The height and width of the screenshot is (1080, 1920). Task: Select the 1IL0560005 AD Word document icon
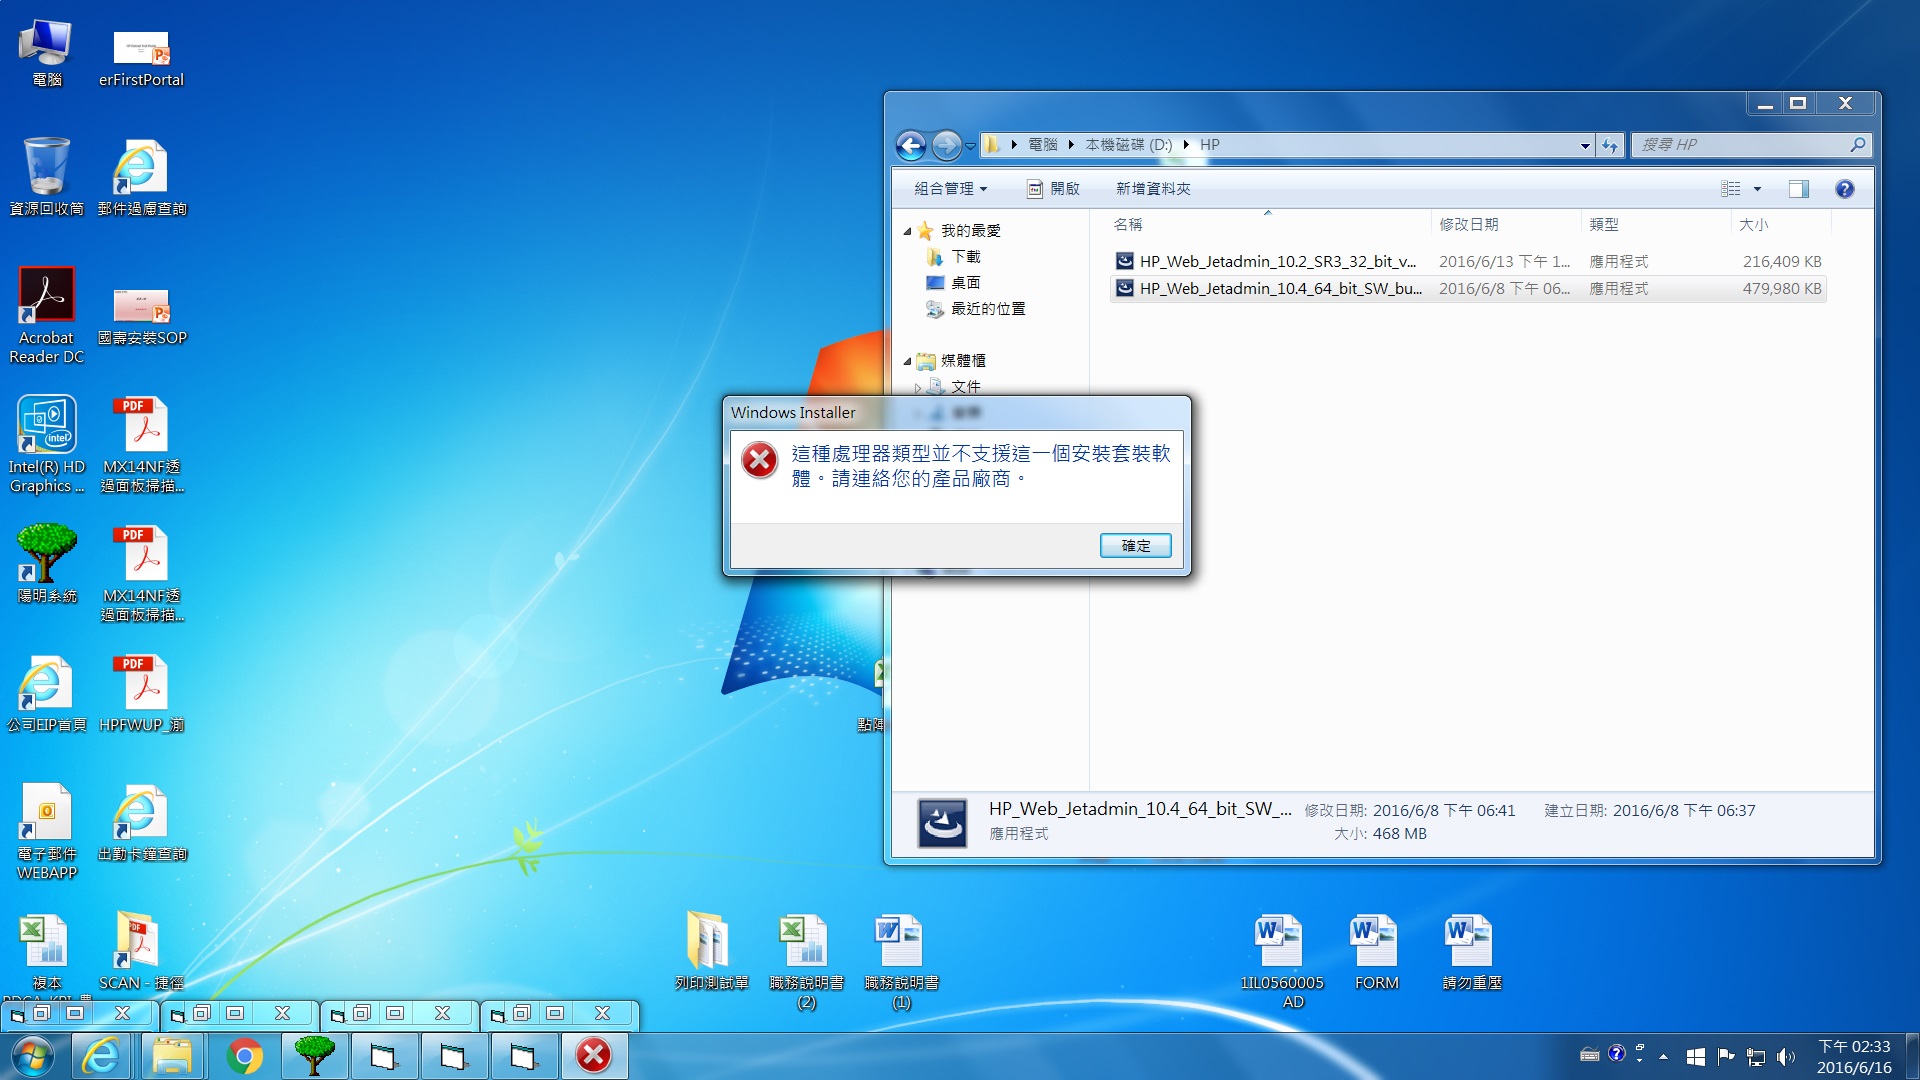pos(1281,960)
